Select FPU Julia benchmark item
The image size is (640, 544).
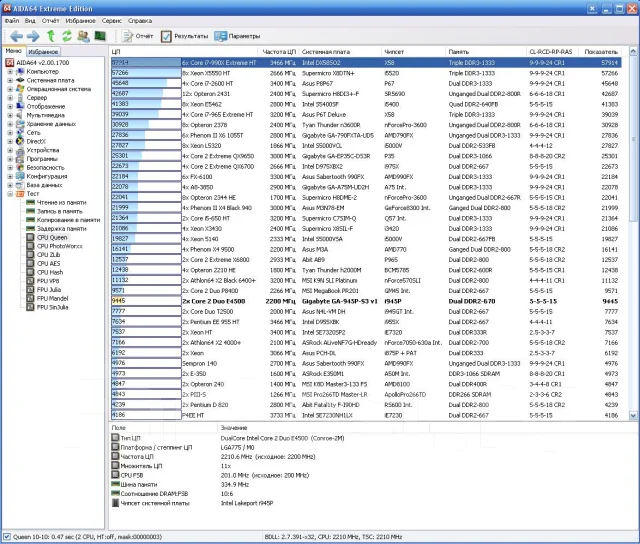[49, 290]
